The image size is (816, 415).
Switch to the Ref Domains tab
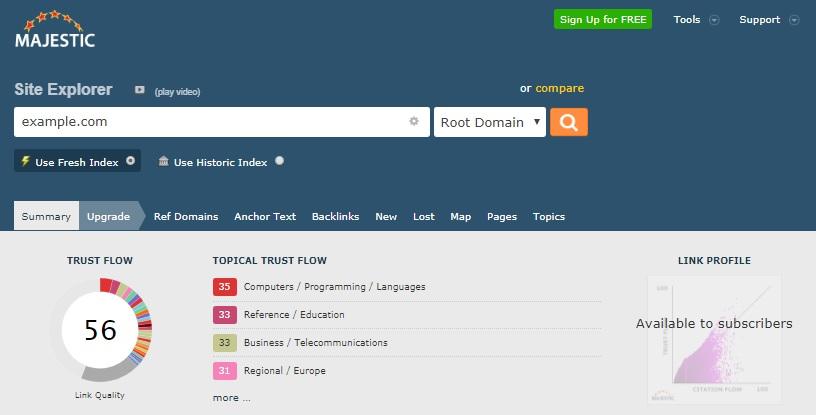(186, 217)
